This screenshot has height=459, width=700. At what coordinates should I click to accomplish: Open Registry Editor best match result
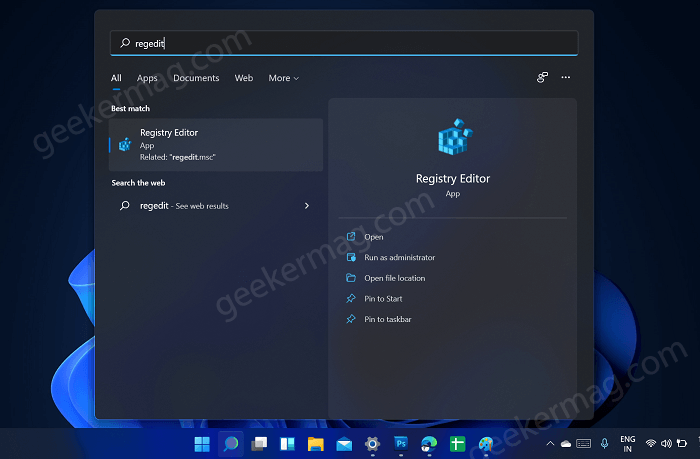[216, 145]
